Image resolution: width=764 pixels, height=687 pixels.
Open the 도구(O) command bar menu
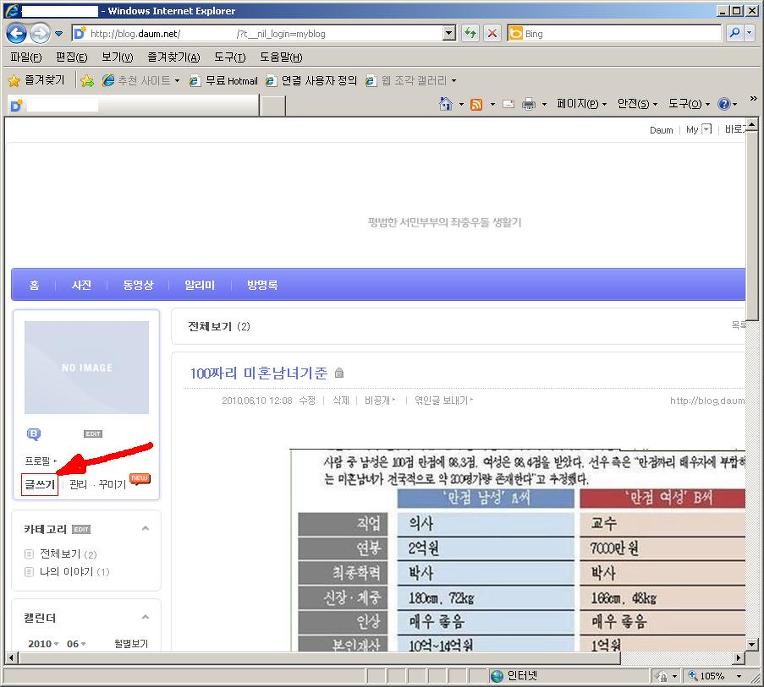pyautogui.click(x=688, y=104)
